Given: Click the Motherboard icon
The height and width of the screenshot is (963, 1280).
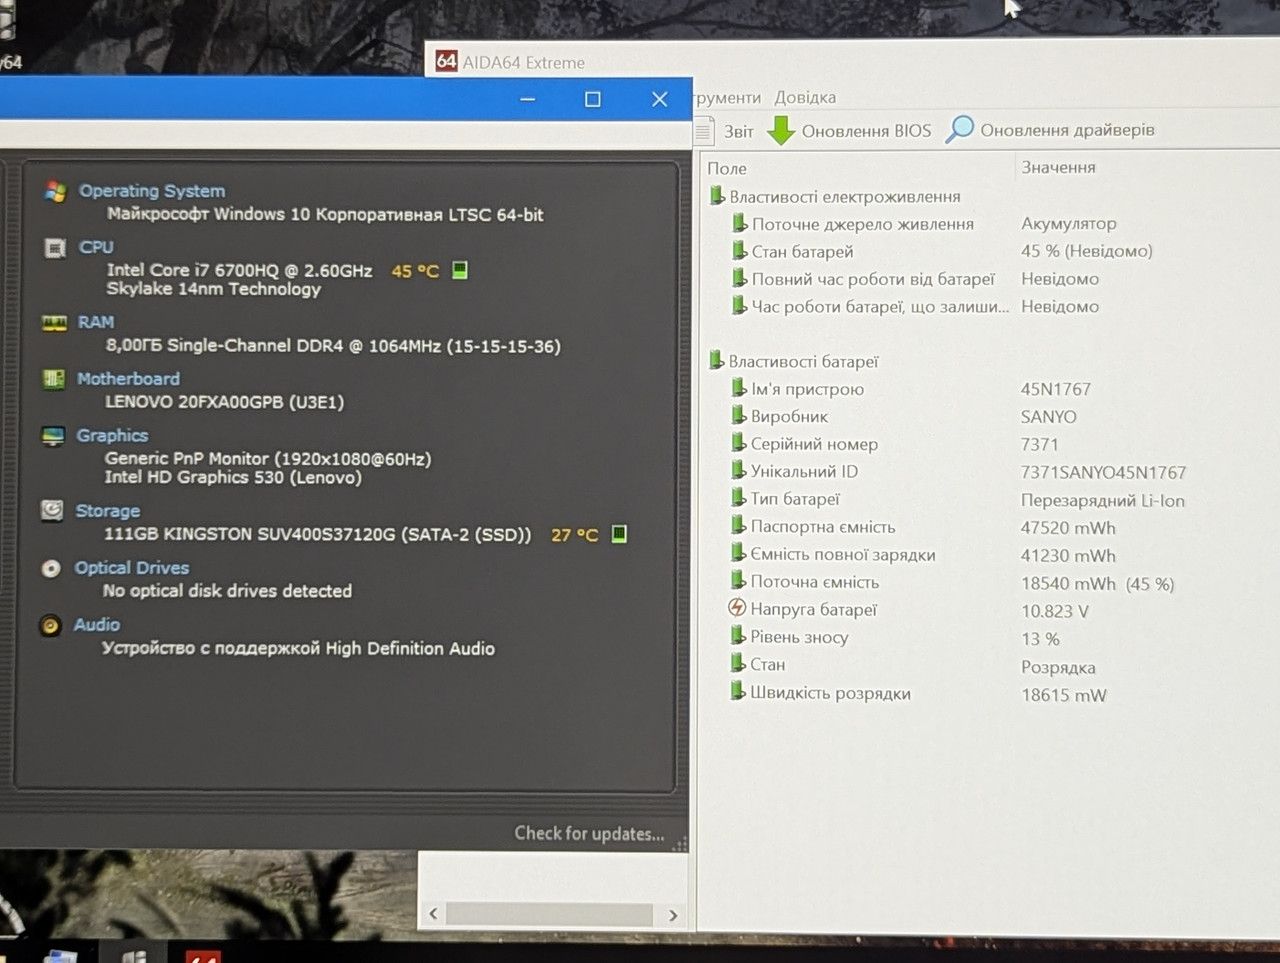Looking at the screenshot, I should coord(53,379).
